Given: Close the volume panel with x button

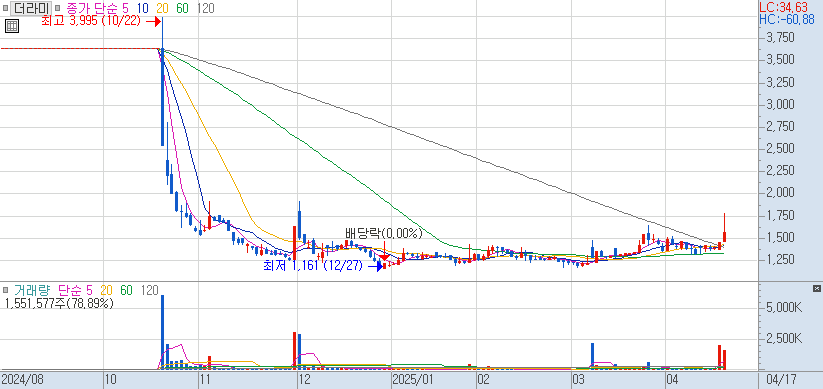Looking at the screenshot, I should [816, 289].
